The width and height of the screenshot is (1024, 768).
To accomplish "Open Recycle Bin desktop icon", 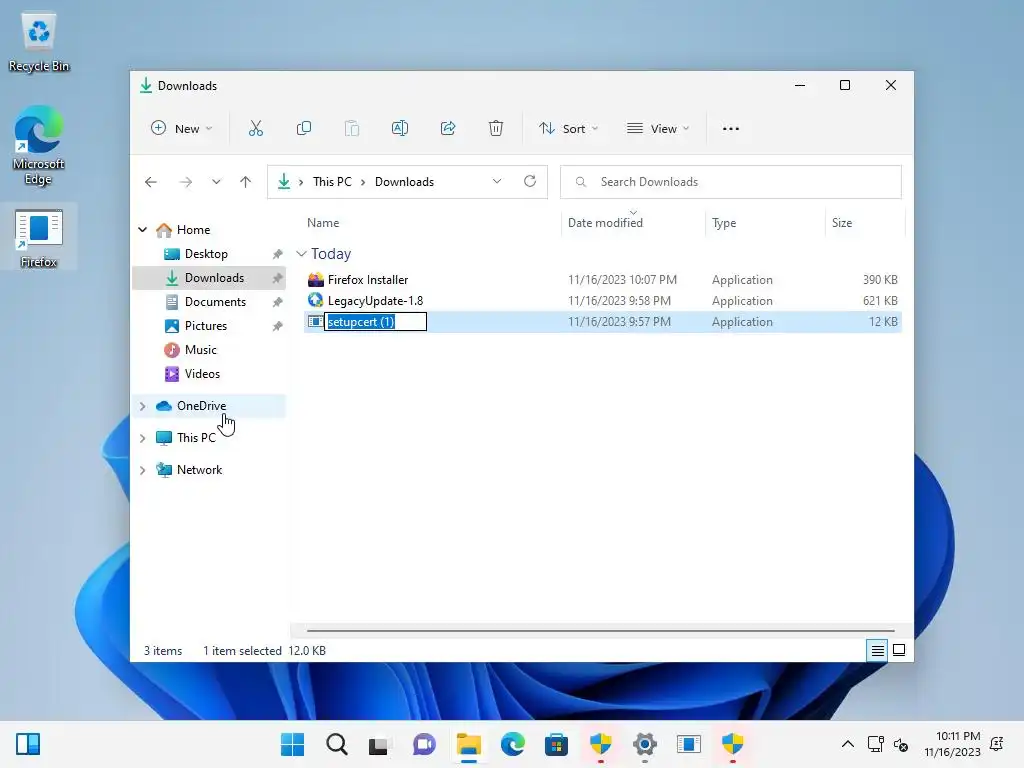I will (39, 42).
